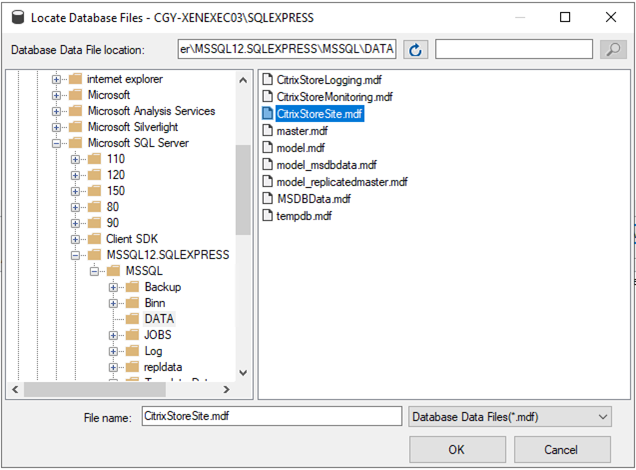Expand the JOBS folder node

coord(113,335)
